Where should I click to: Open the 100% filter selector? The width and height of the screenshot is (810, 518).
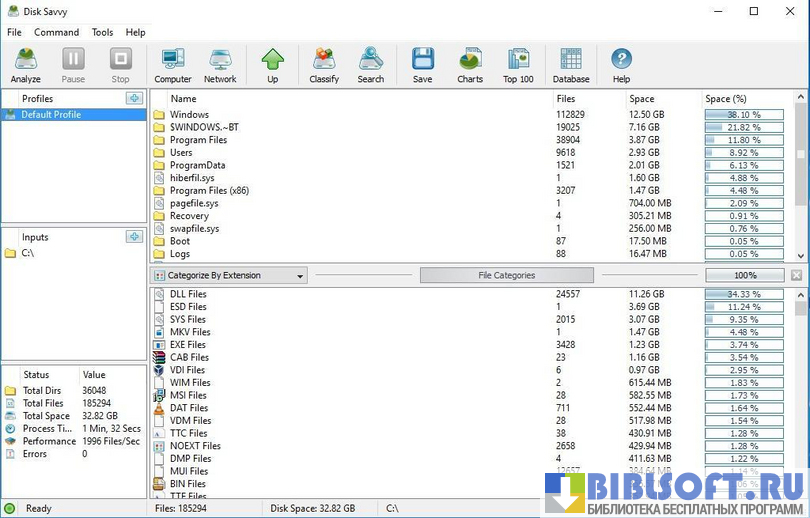coord(745,275)
